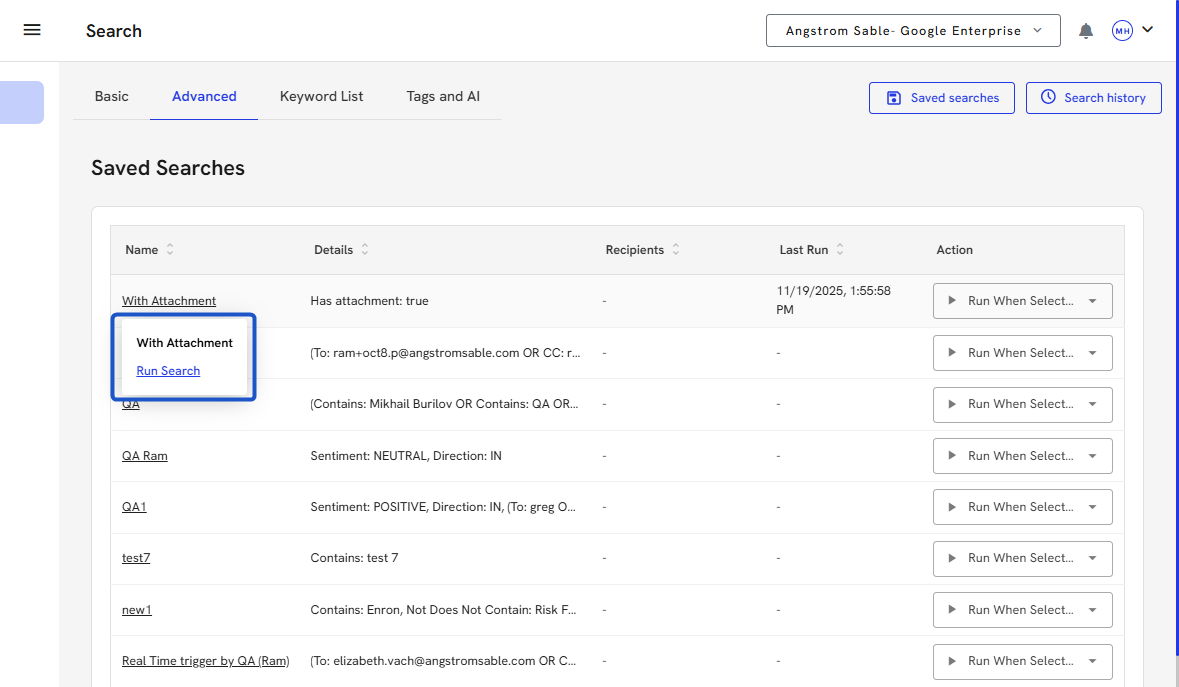1179x687 pixels.
Task: Open the Tags and AI tab
Action: 443,97
